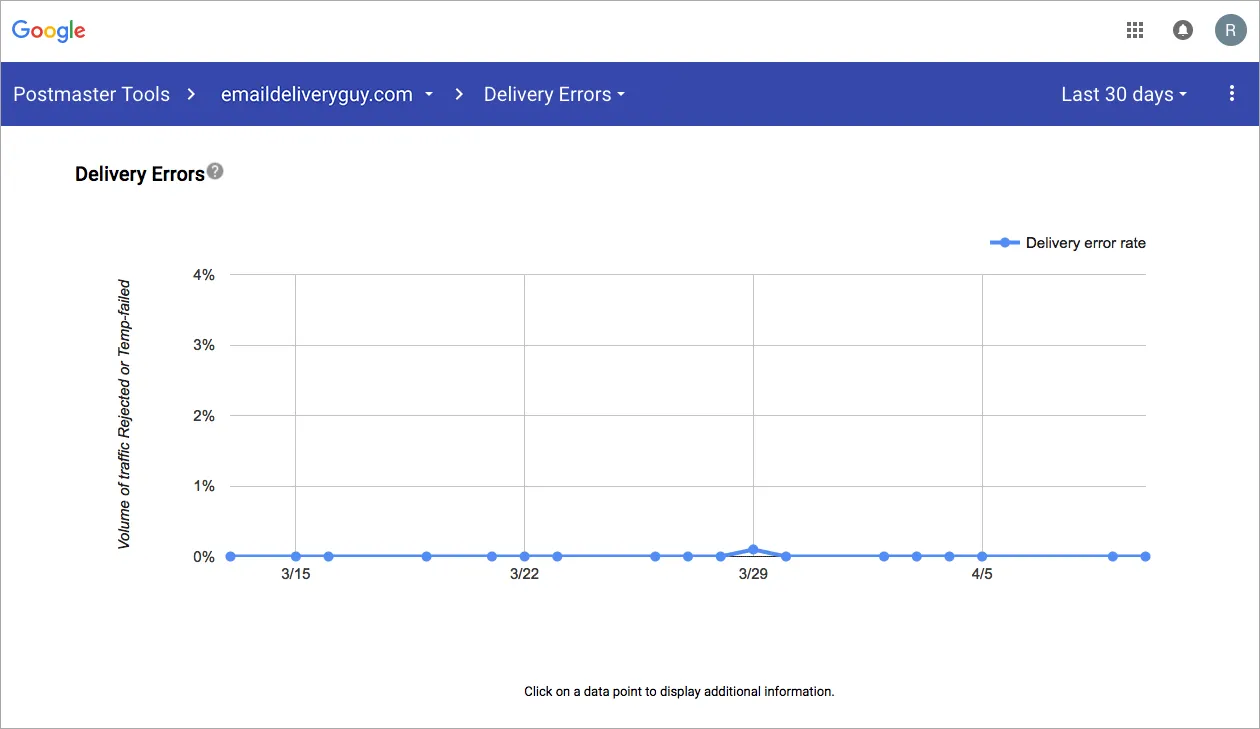This screenshot has width=1260, height=729.
Task: Click the 3/29 x-axis date label
Action: tap(753, 574)
